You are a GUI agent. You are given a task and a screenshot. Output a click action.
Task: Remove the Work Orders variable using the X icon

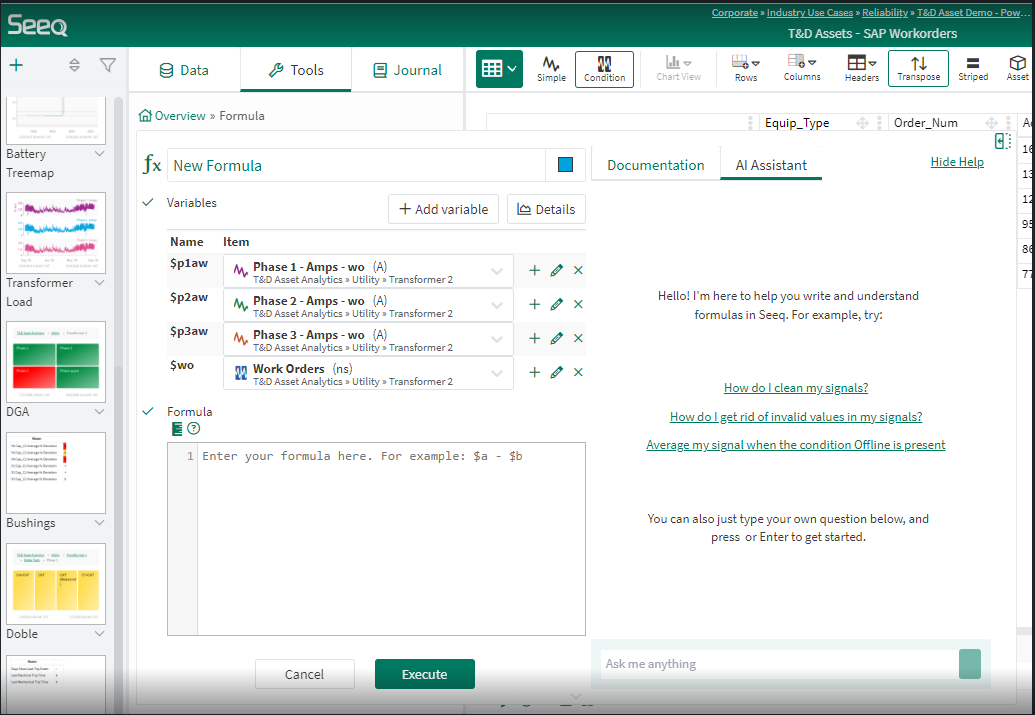click(x=578, y=371)
